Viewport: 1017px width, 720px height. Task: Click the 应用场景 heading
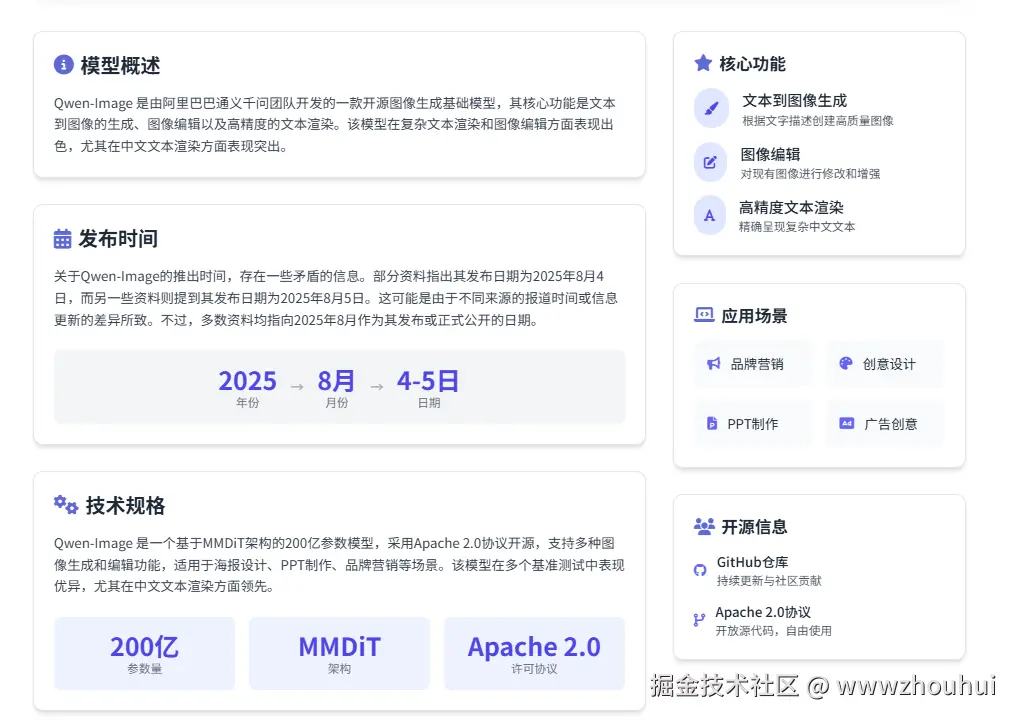(754, 316)
